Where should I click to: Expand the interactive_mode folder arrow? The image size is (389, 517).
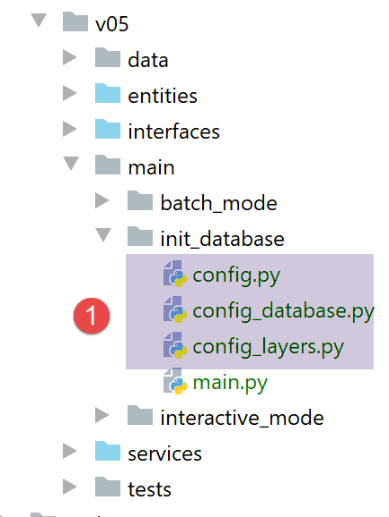click(x=102, y=415)
